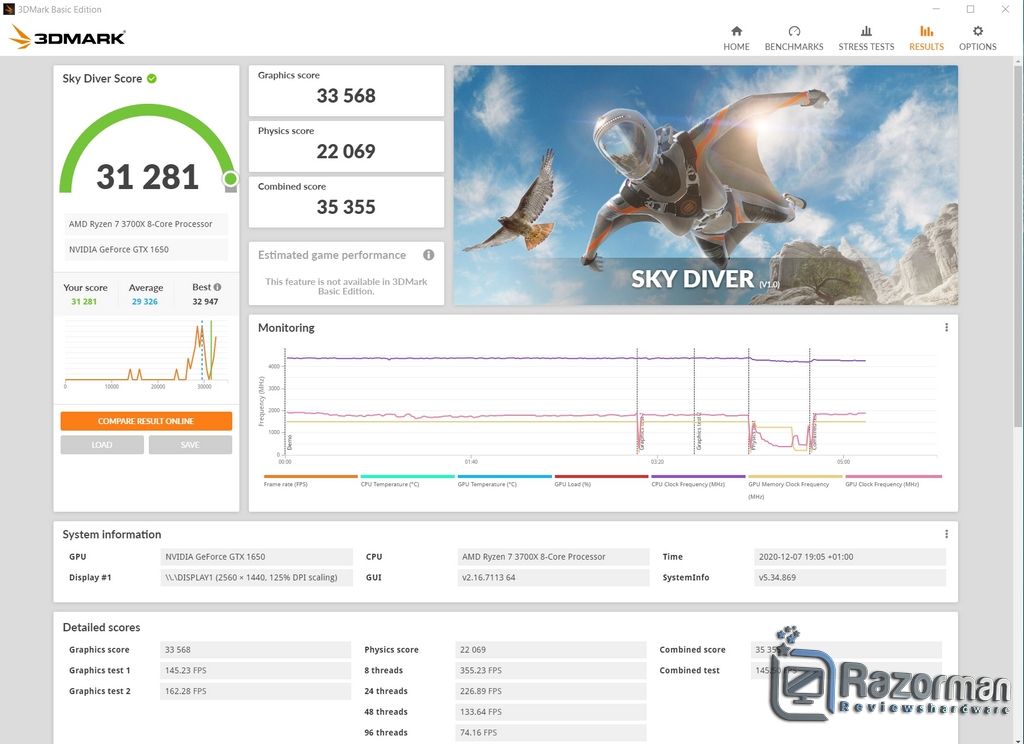Click 8 threads value 355.23 FPS
Viewport: 1024px width, 744px height.
pyautogui.click(x=551, y=670)
